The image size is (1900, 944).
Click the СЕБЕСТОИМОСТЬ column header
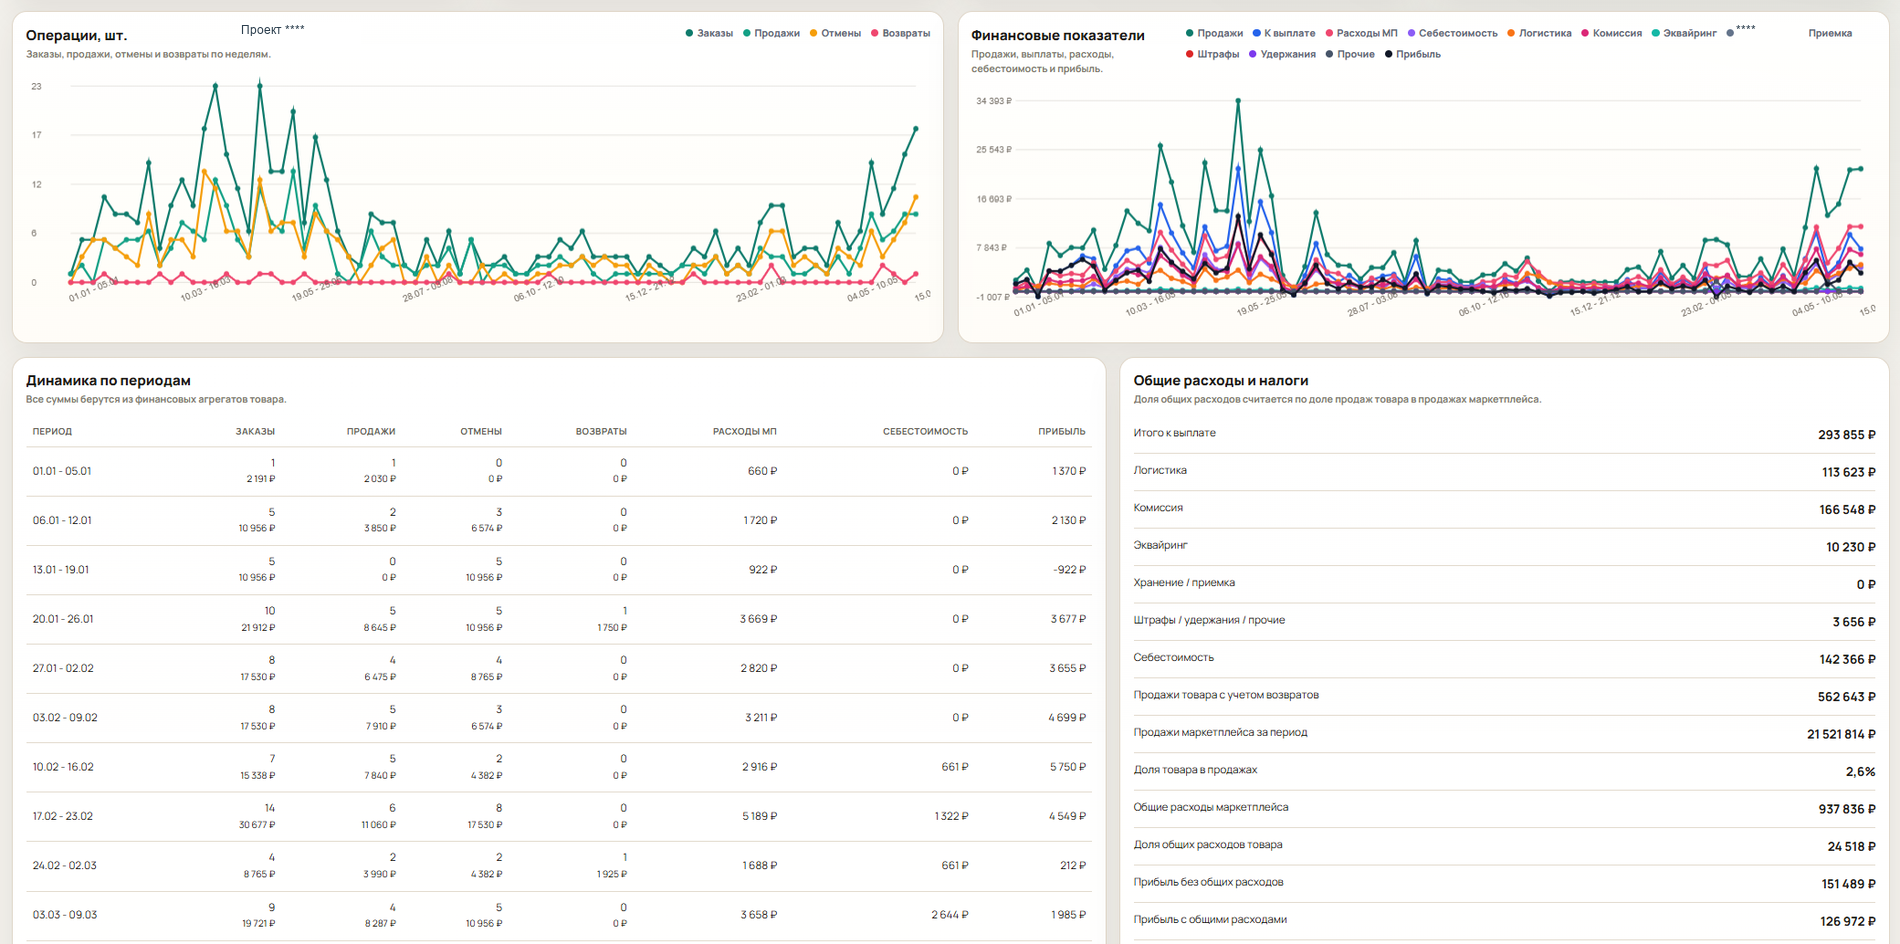925,432
